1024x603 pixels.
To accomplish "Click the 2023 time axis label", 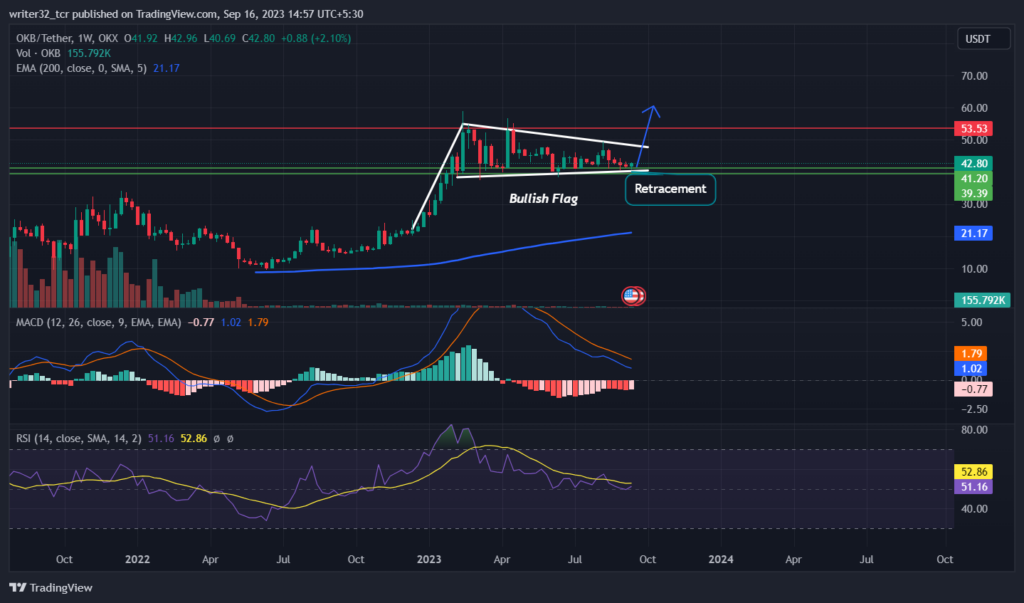I will [x=429, y=559].
